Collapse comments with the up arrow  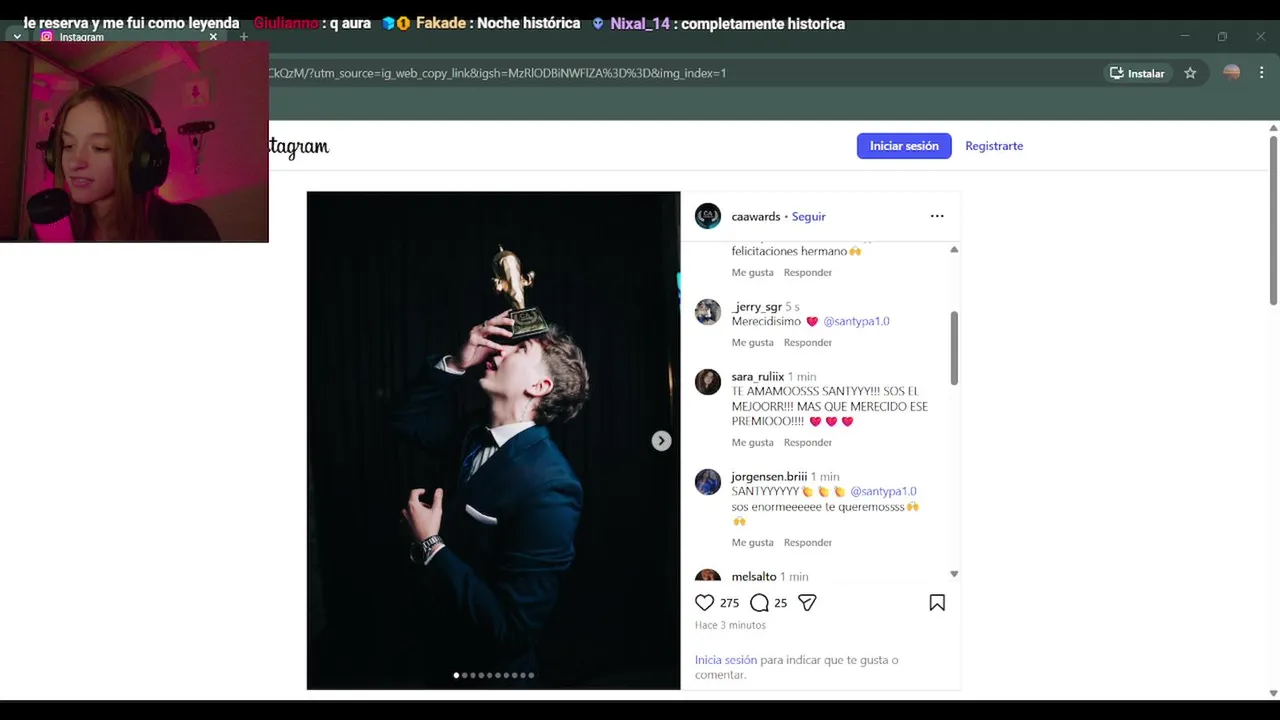[954, 249]
